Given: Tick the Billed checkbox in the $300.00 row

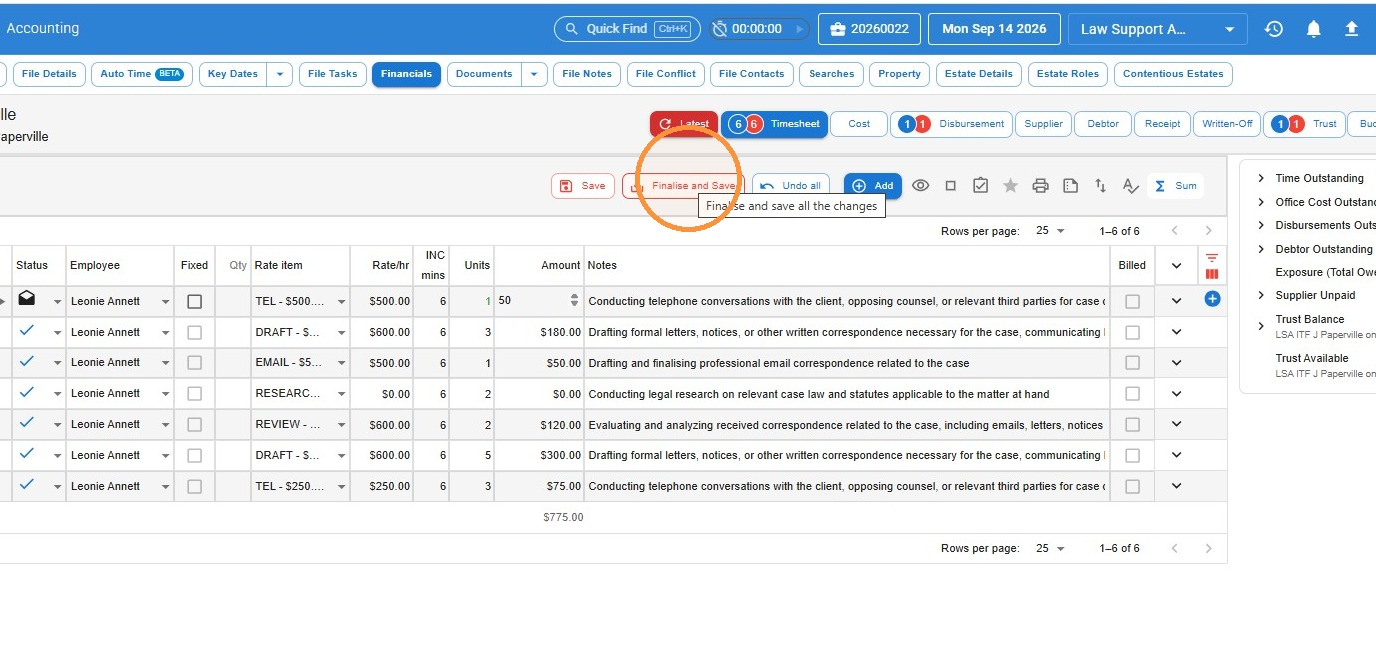Looking at the screenshot, I should [1132, 456].
